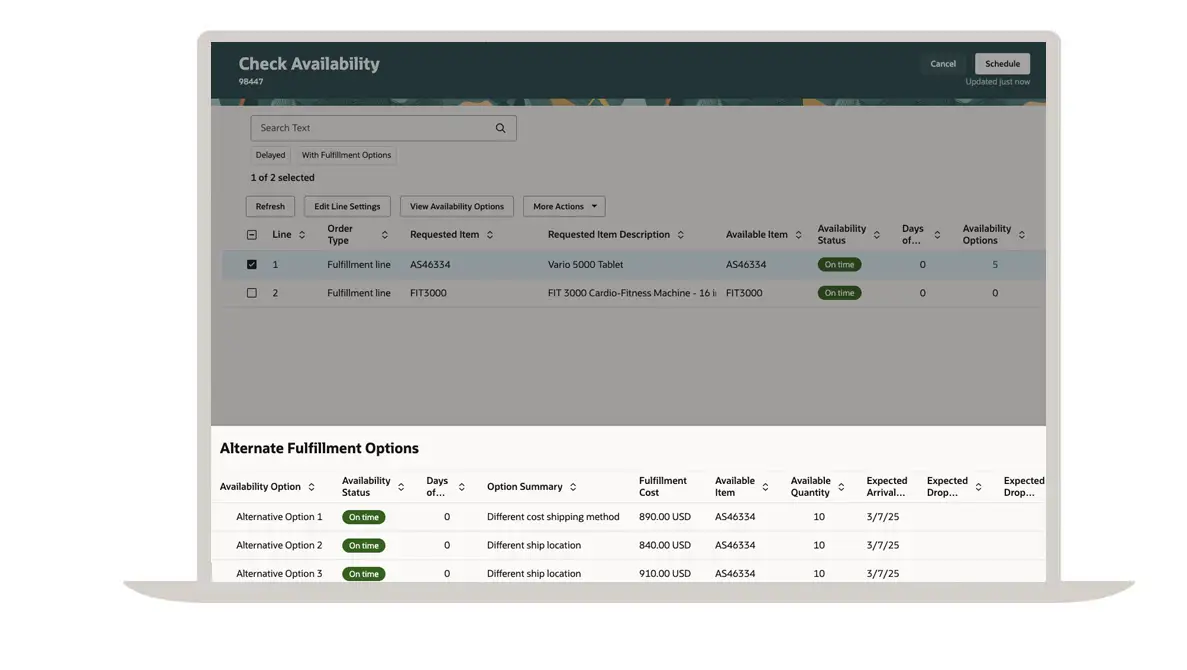Screen dimensions: 1187x670
Task: Sort by Requested Item Description column
Action: pyautogui.click(x=681, y=235)
